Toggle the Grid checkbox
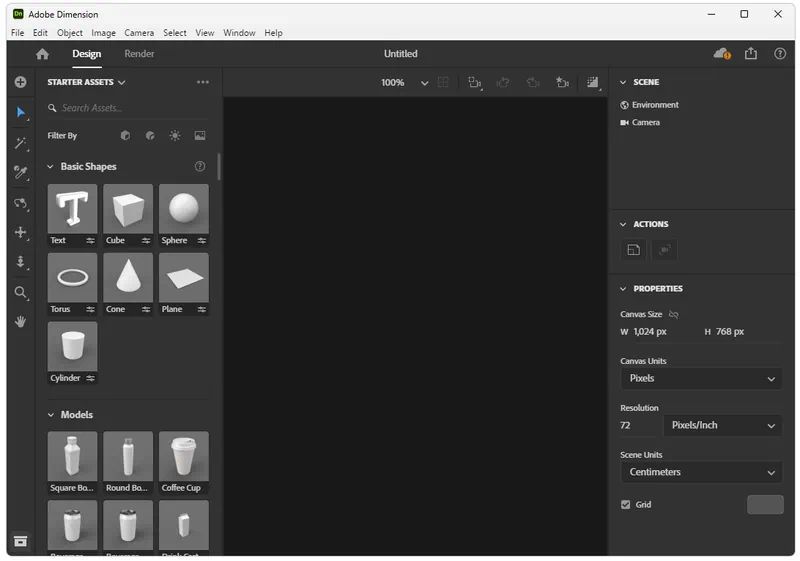The image size is (800, 561). (x=626, y=505)
